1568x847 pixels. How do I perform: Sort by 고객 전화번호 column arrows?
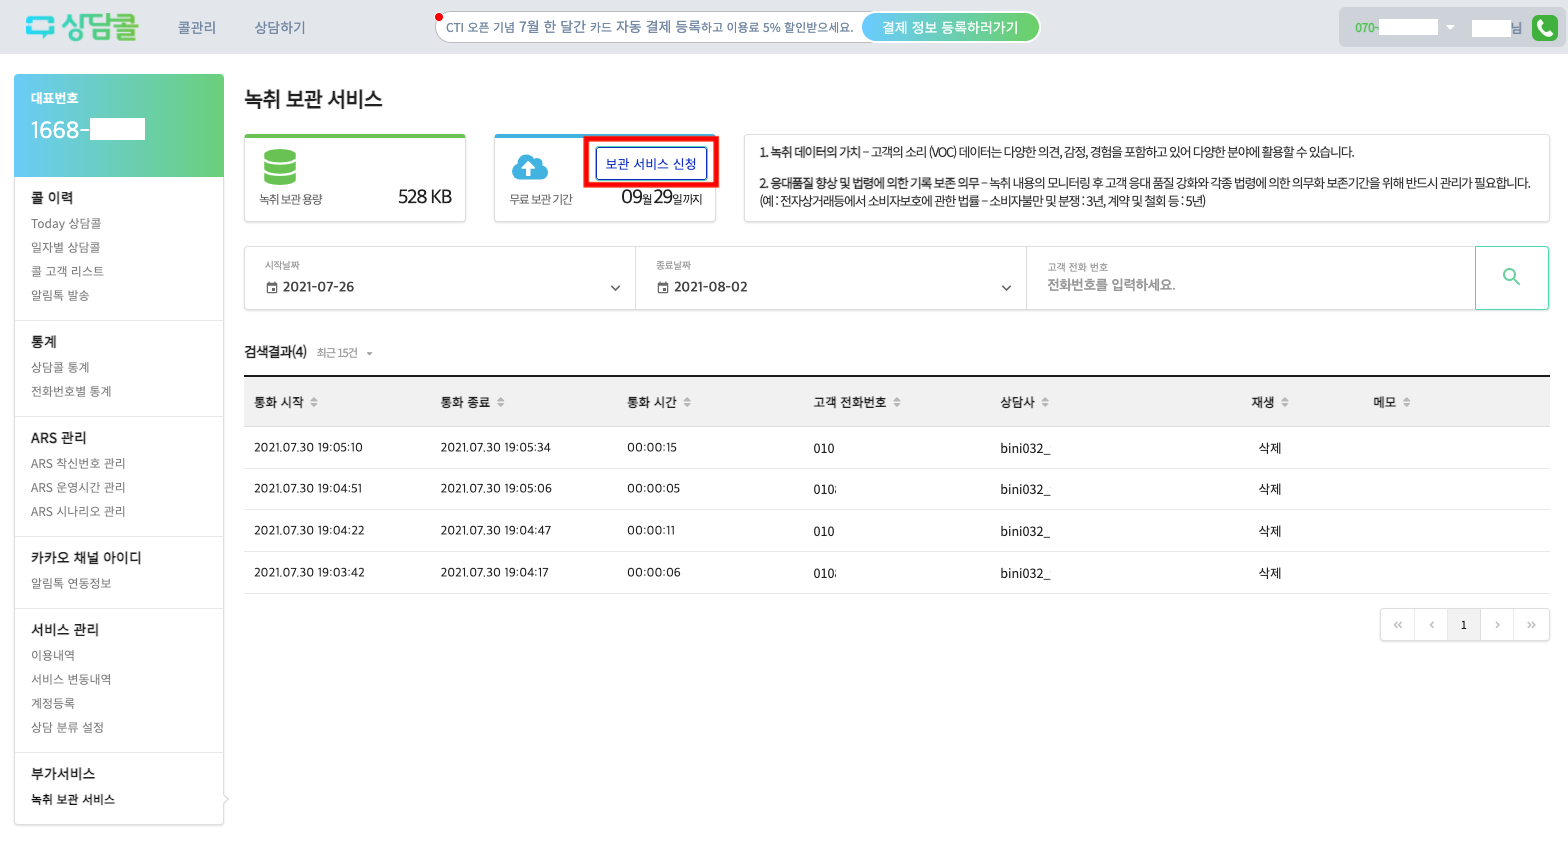pyautogui.click(x=897, y=402)
